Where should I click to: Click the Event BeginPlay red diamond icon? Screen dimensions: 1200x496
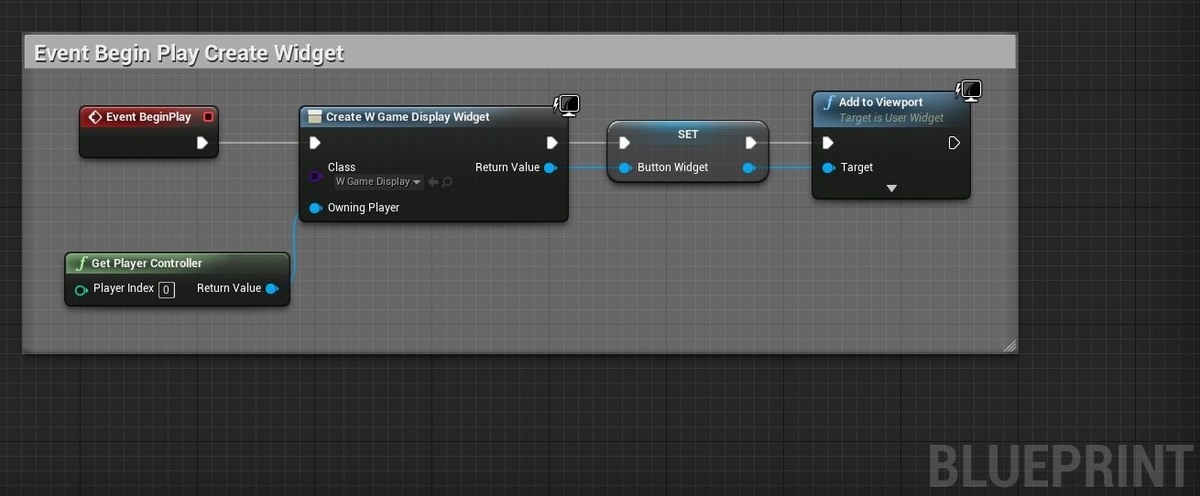95,117
